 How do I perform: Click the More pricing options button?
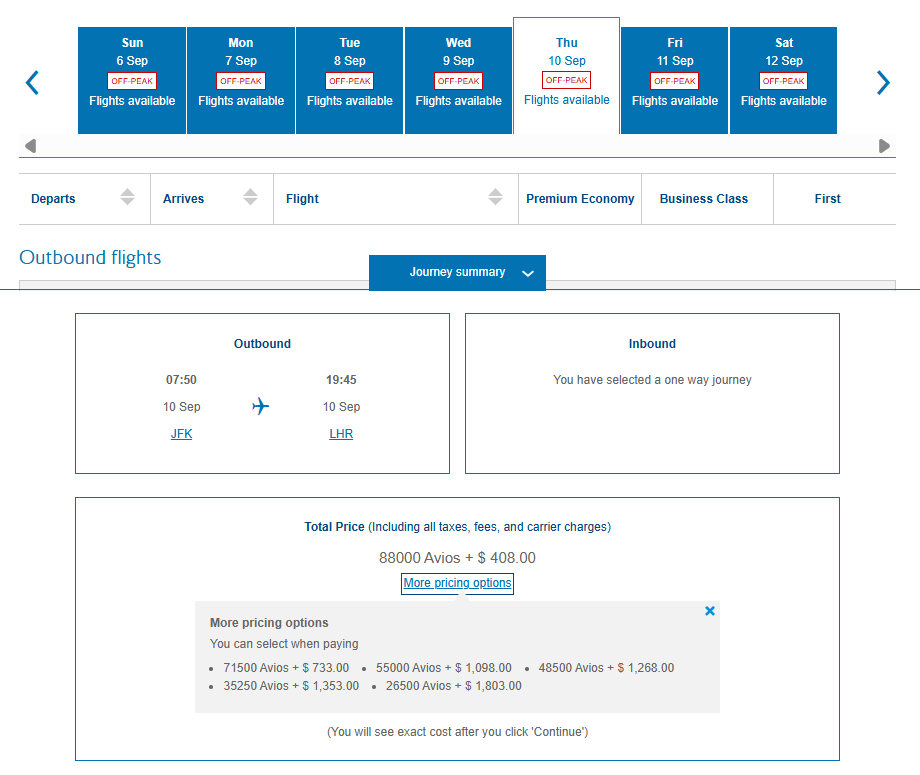(457, 583)
